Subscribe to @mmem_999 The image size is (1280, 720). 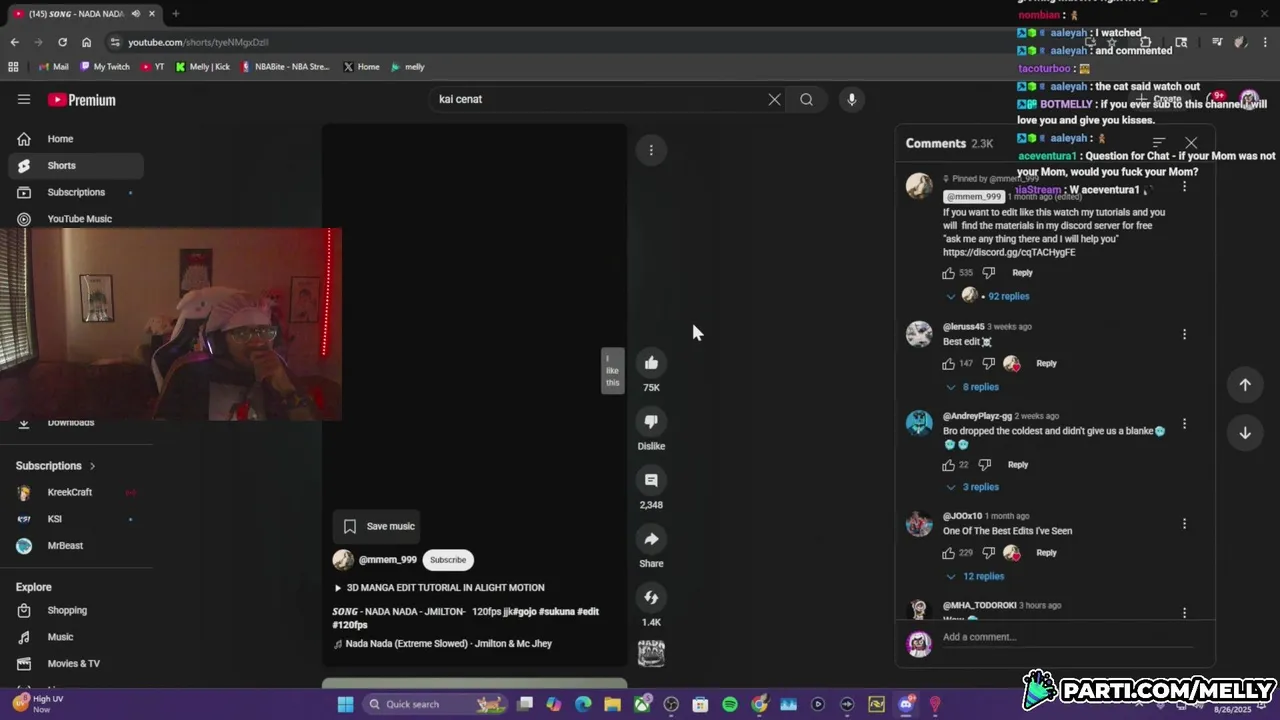coord(448,560)
